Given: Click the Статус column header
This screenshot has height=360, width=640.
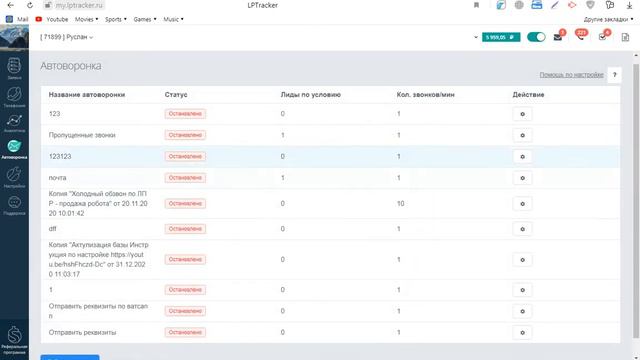Looking at the screenshot, I should point(176,95).
